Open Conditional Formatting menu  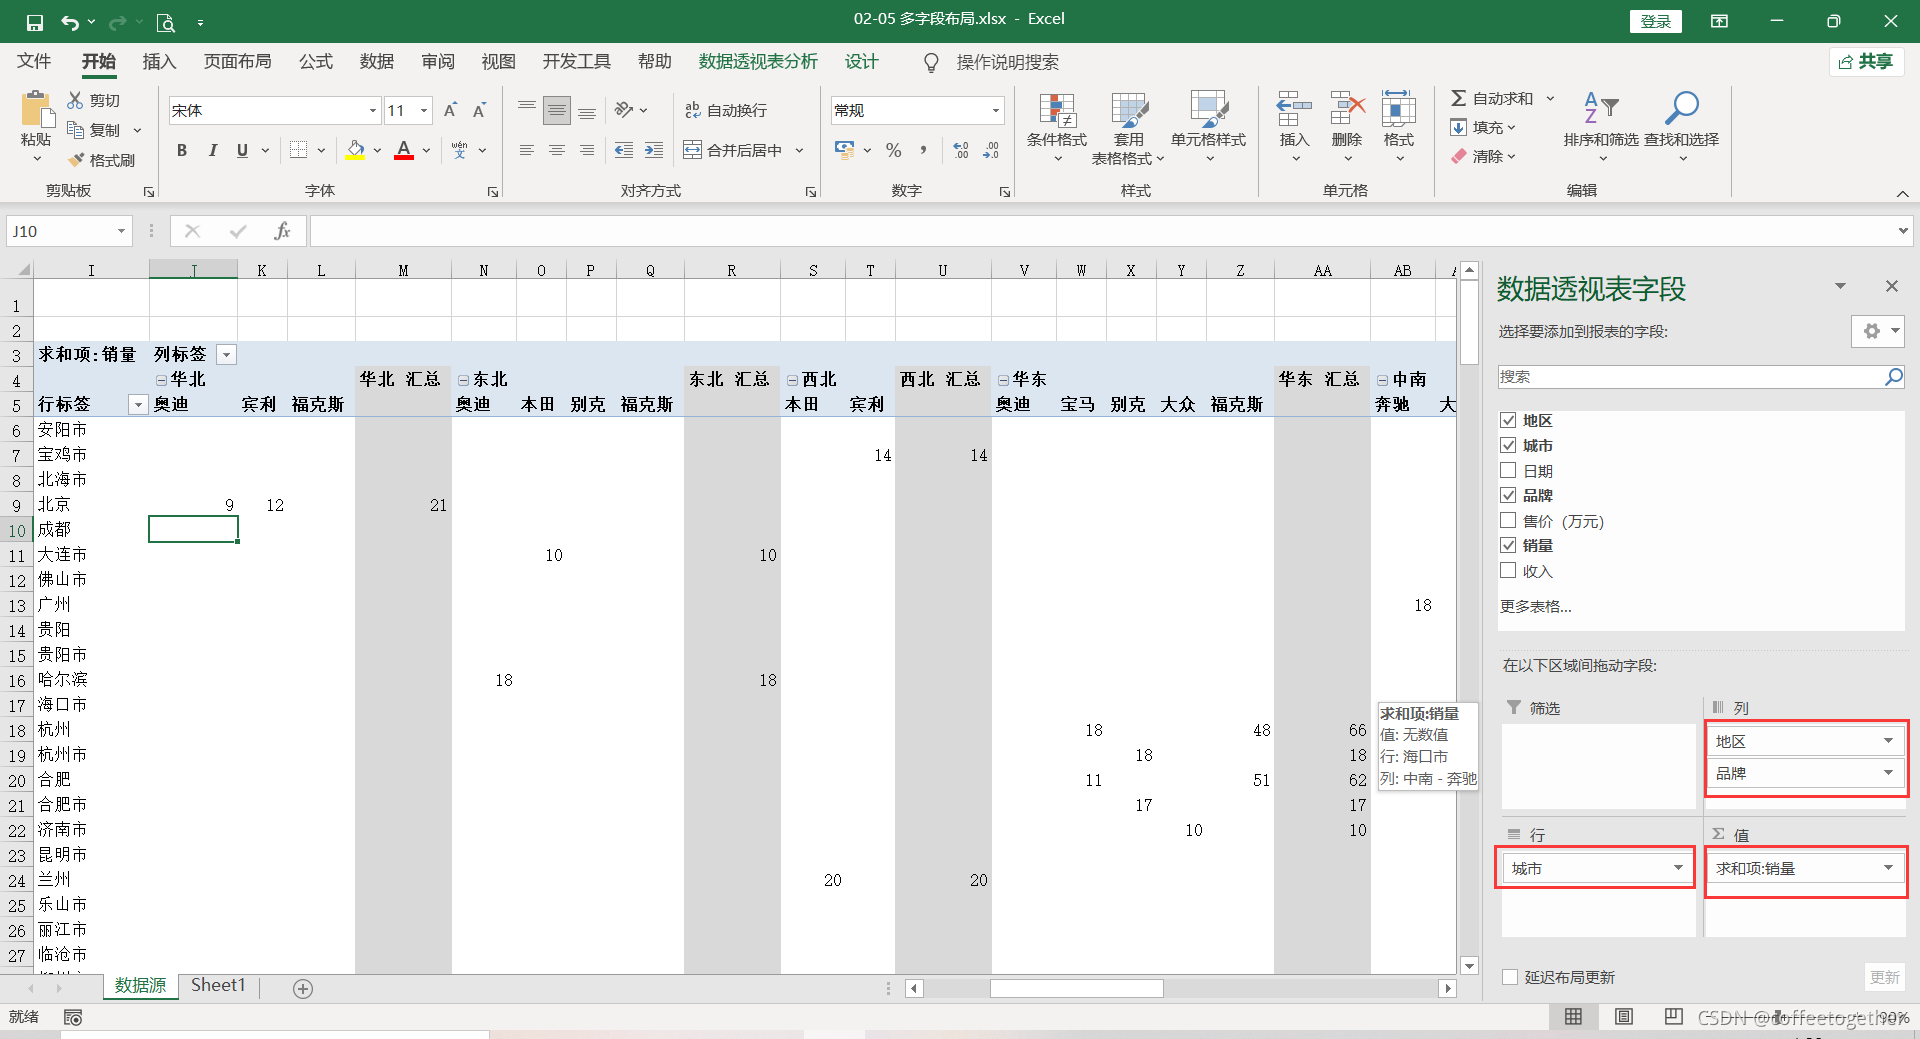coord(1057,128)
